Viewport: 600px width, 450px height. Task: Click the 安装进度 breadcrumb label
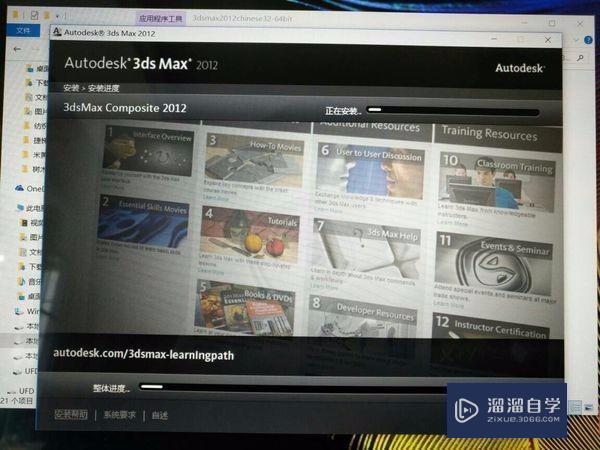(103, 88)
